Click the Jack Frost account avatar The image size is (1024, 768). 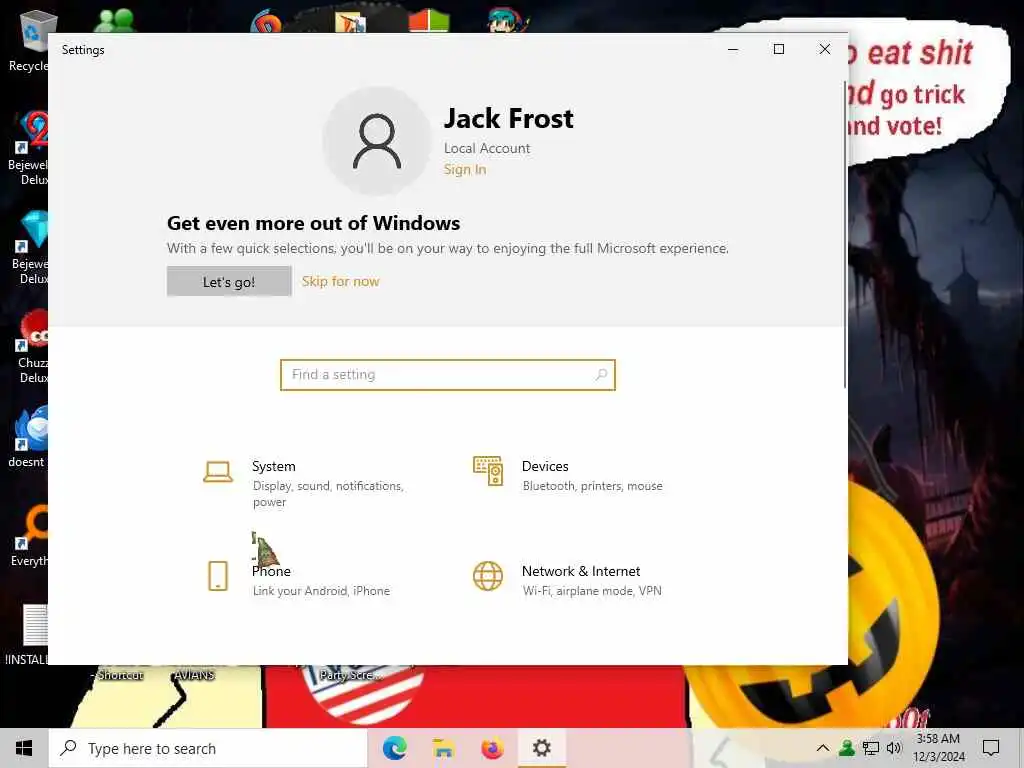pos(377,141)
